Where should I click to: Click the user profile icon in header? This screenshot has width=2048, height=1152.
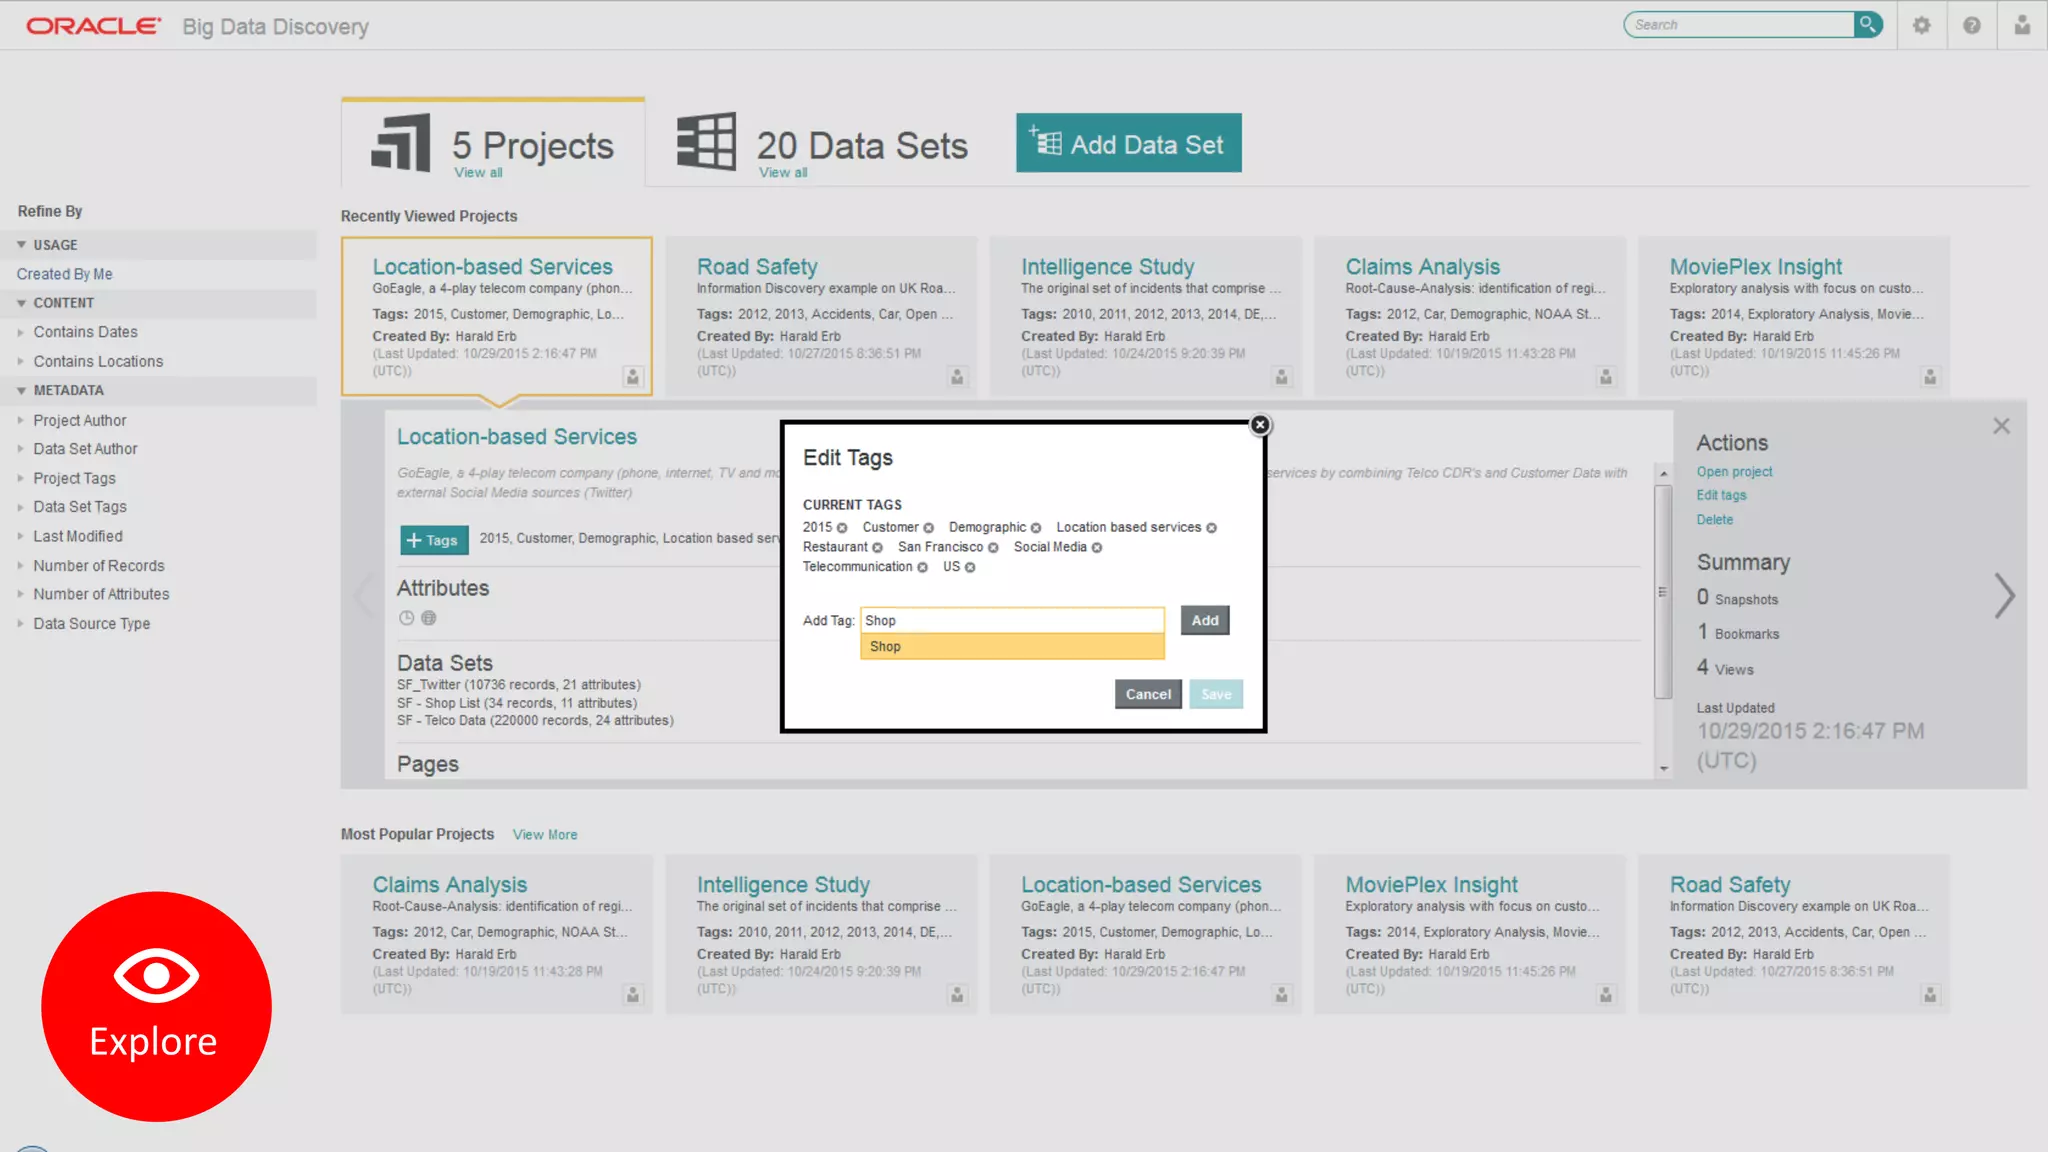pyautogui.click(x=2022, y=25)
